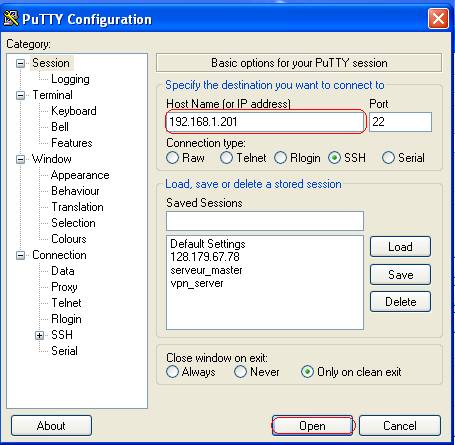Image resolution: width=455 pixels, height=445 pixels.
Task: Click the Host Name input field
Action: tap(265, 122)
